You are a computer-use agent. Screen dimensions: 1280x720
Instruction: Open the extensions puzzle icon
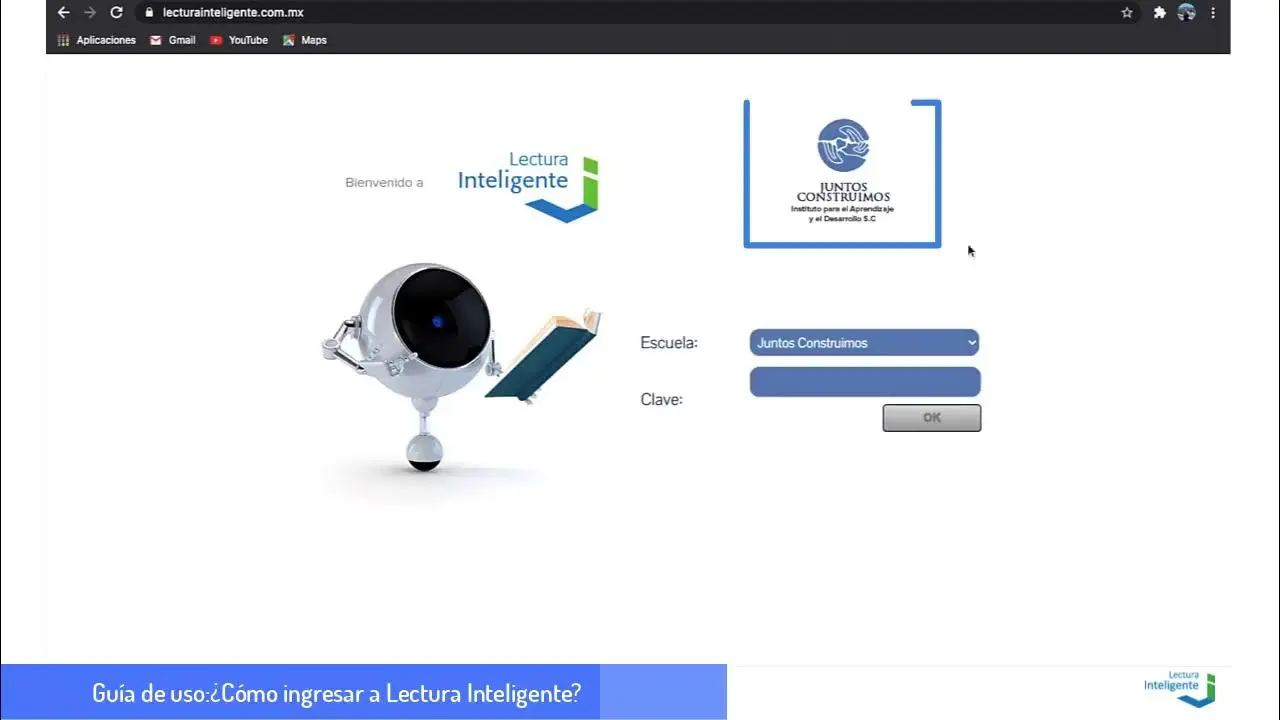(x=1160, y=13)
